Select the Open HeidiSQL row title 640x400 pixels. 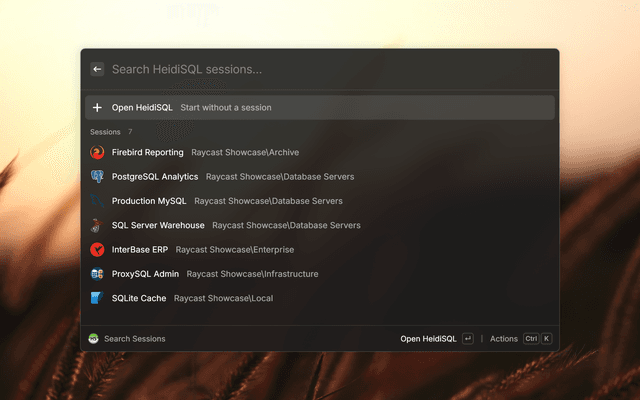[142, 108]
